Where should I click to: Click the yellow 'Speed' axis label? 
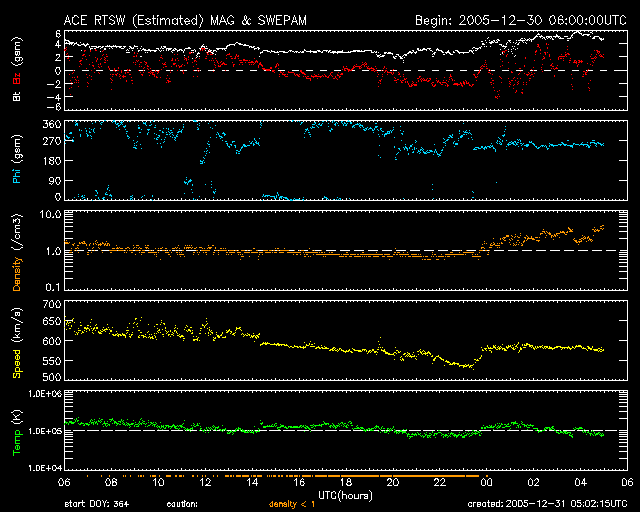(x=17, y=364)
